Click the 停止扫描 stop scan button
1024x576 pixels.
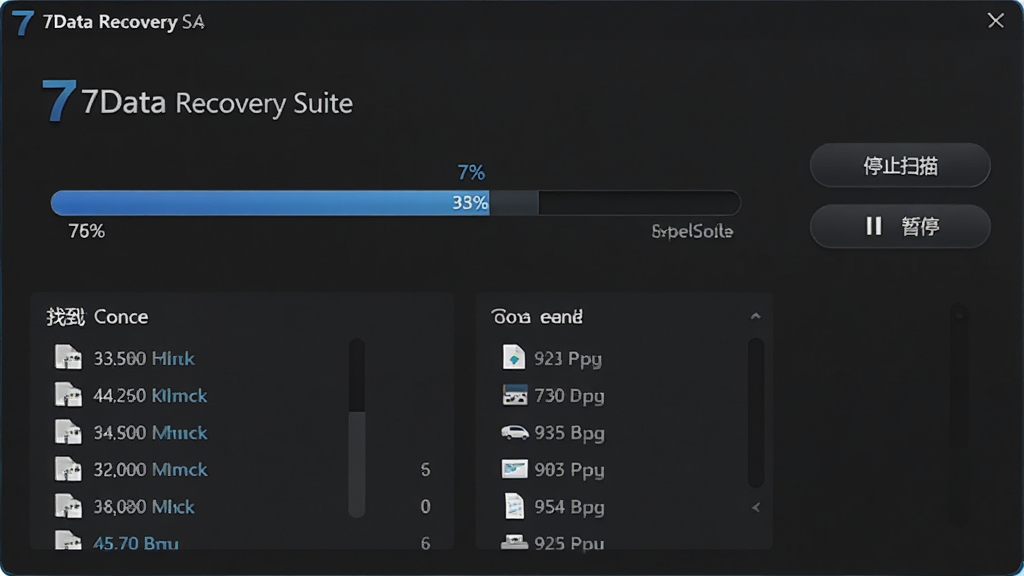click(x=900, y=165)
